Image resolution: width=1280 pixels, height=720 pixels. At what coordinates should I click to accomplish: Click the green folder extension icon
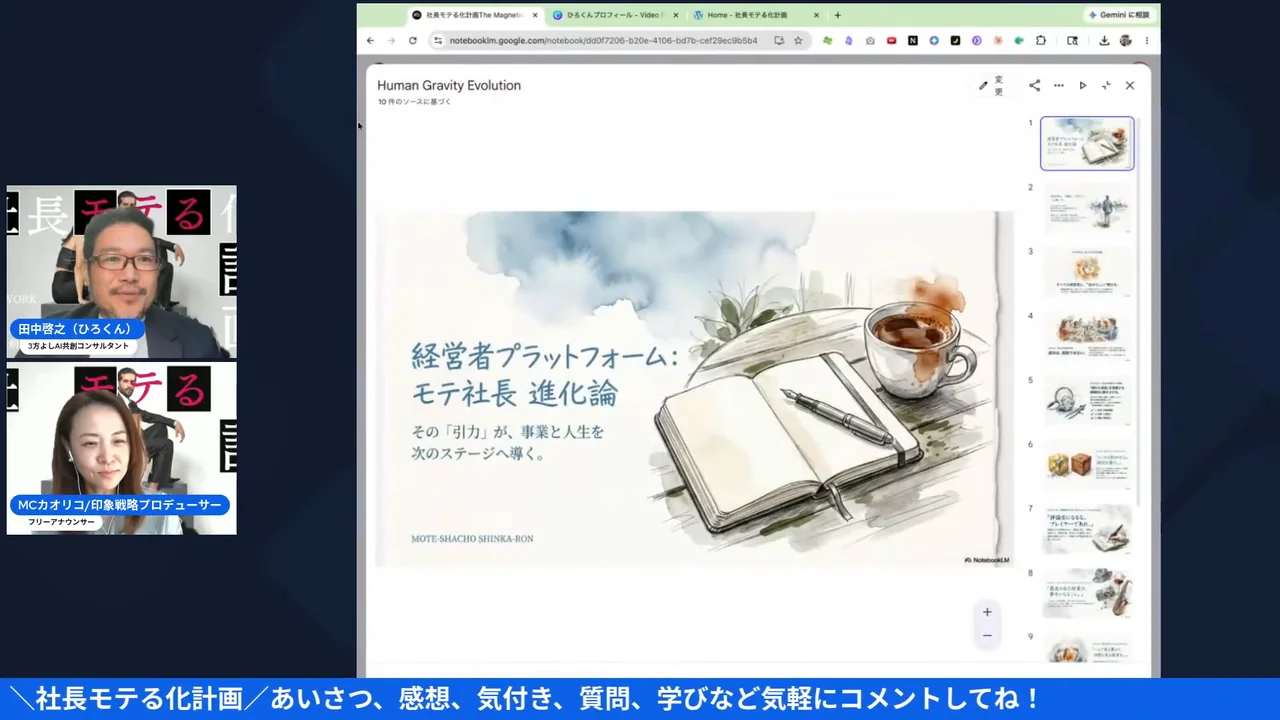coord(828,41)
